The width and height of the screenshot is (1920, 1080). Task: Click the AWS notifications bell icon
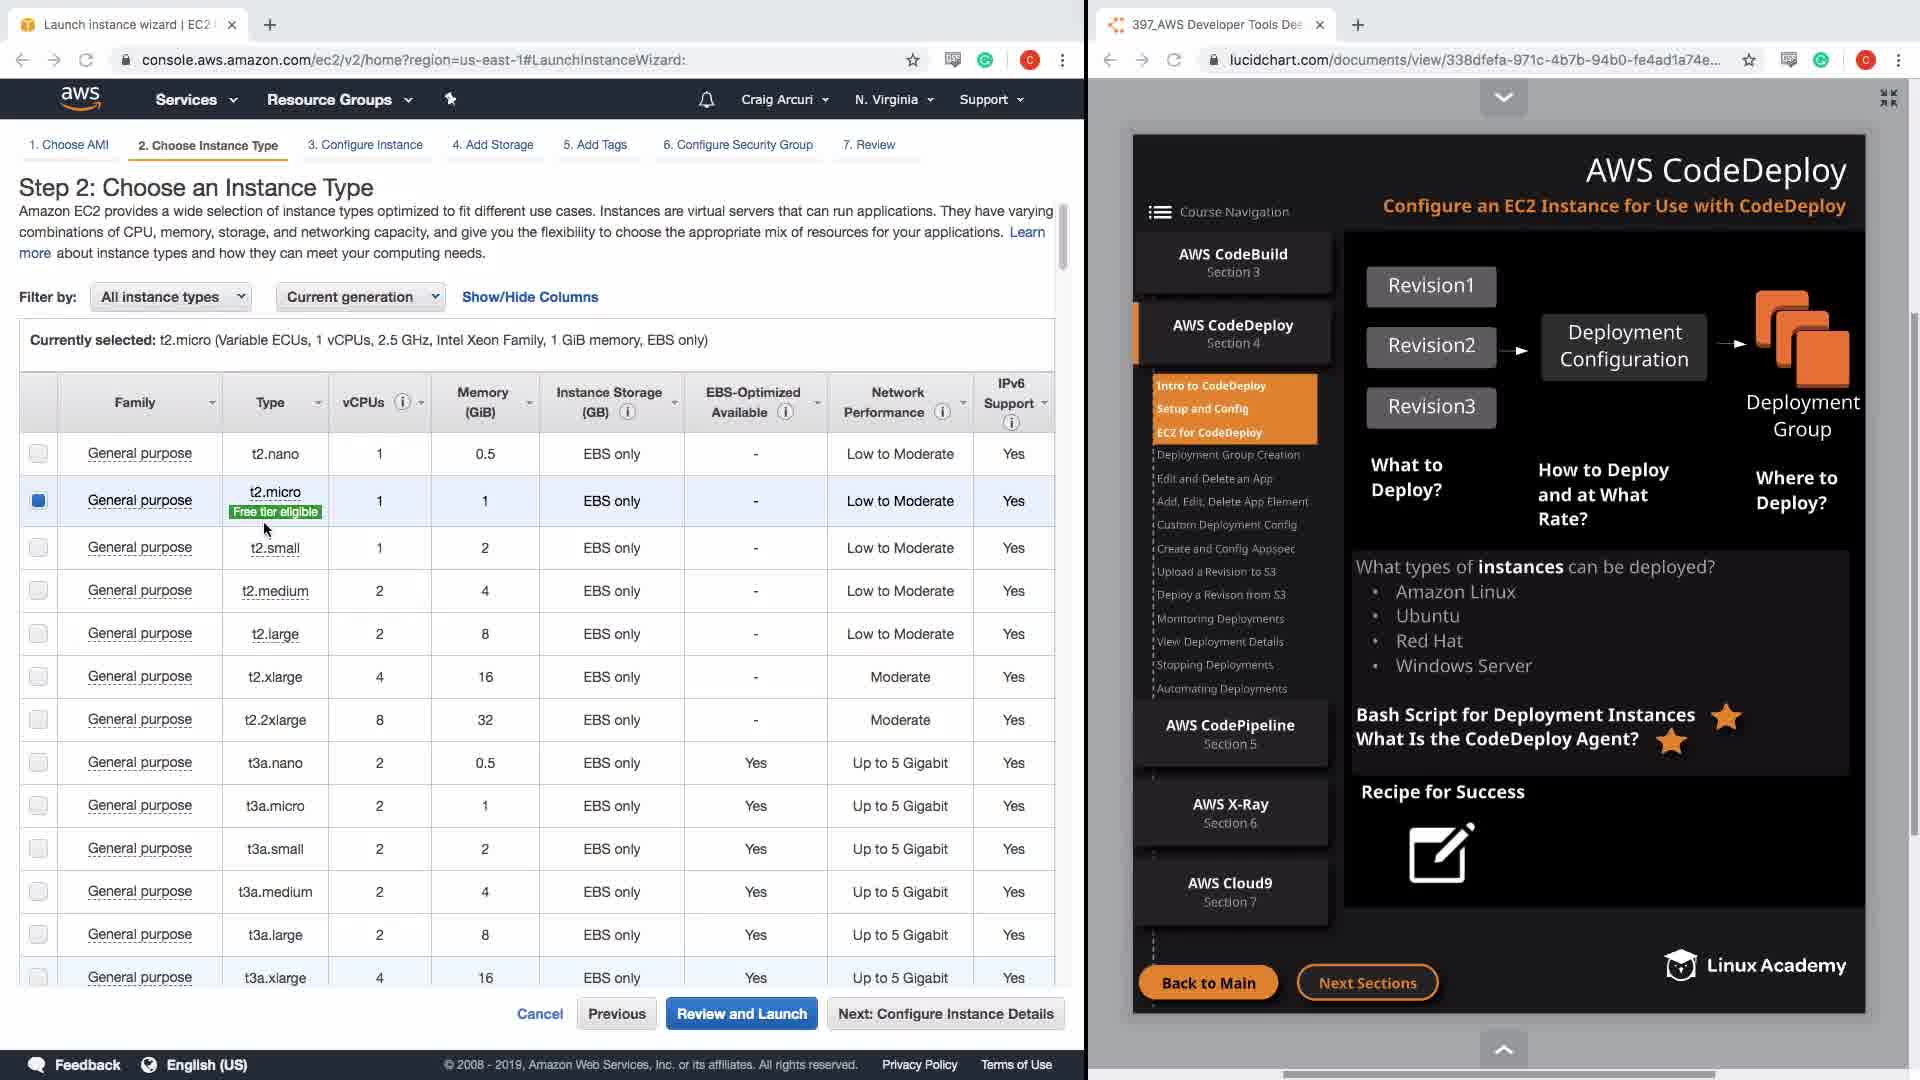coord(706,99)
